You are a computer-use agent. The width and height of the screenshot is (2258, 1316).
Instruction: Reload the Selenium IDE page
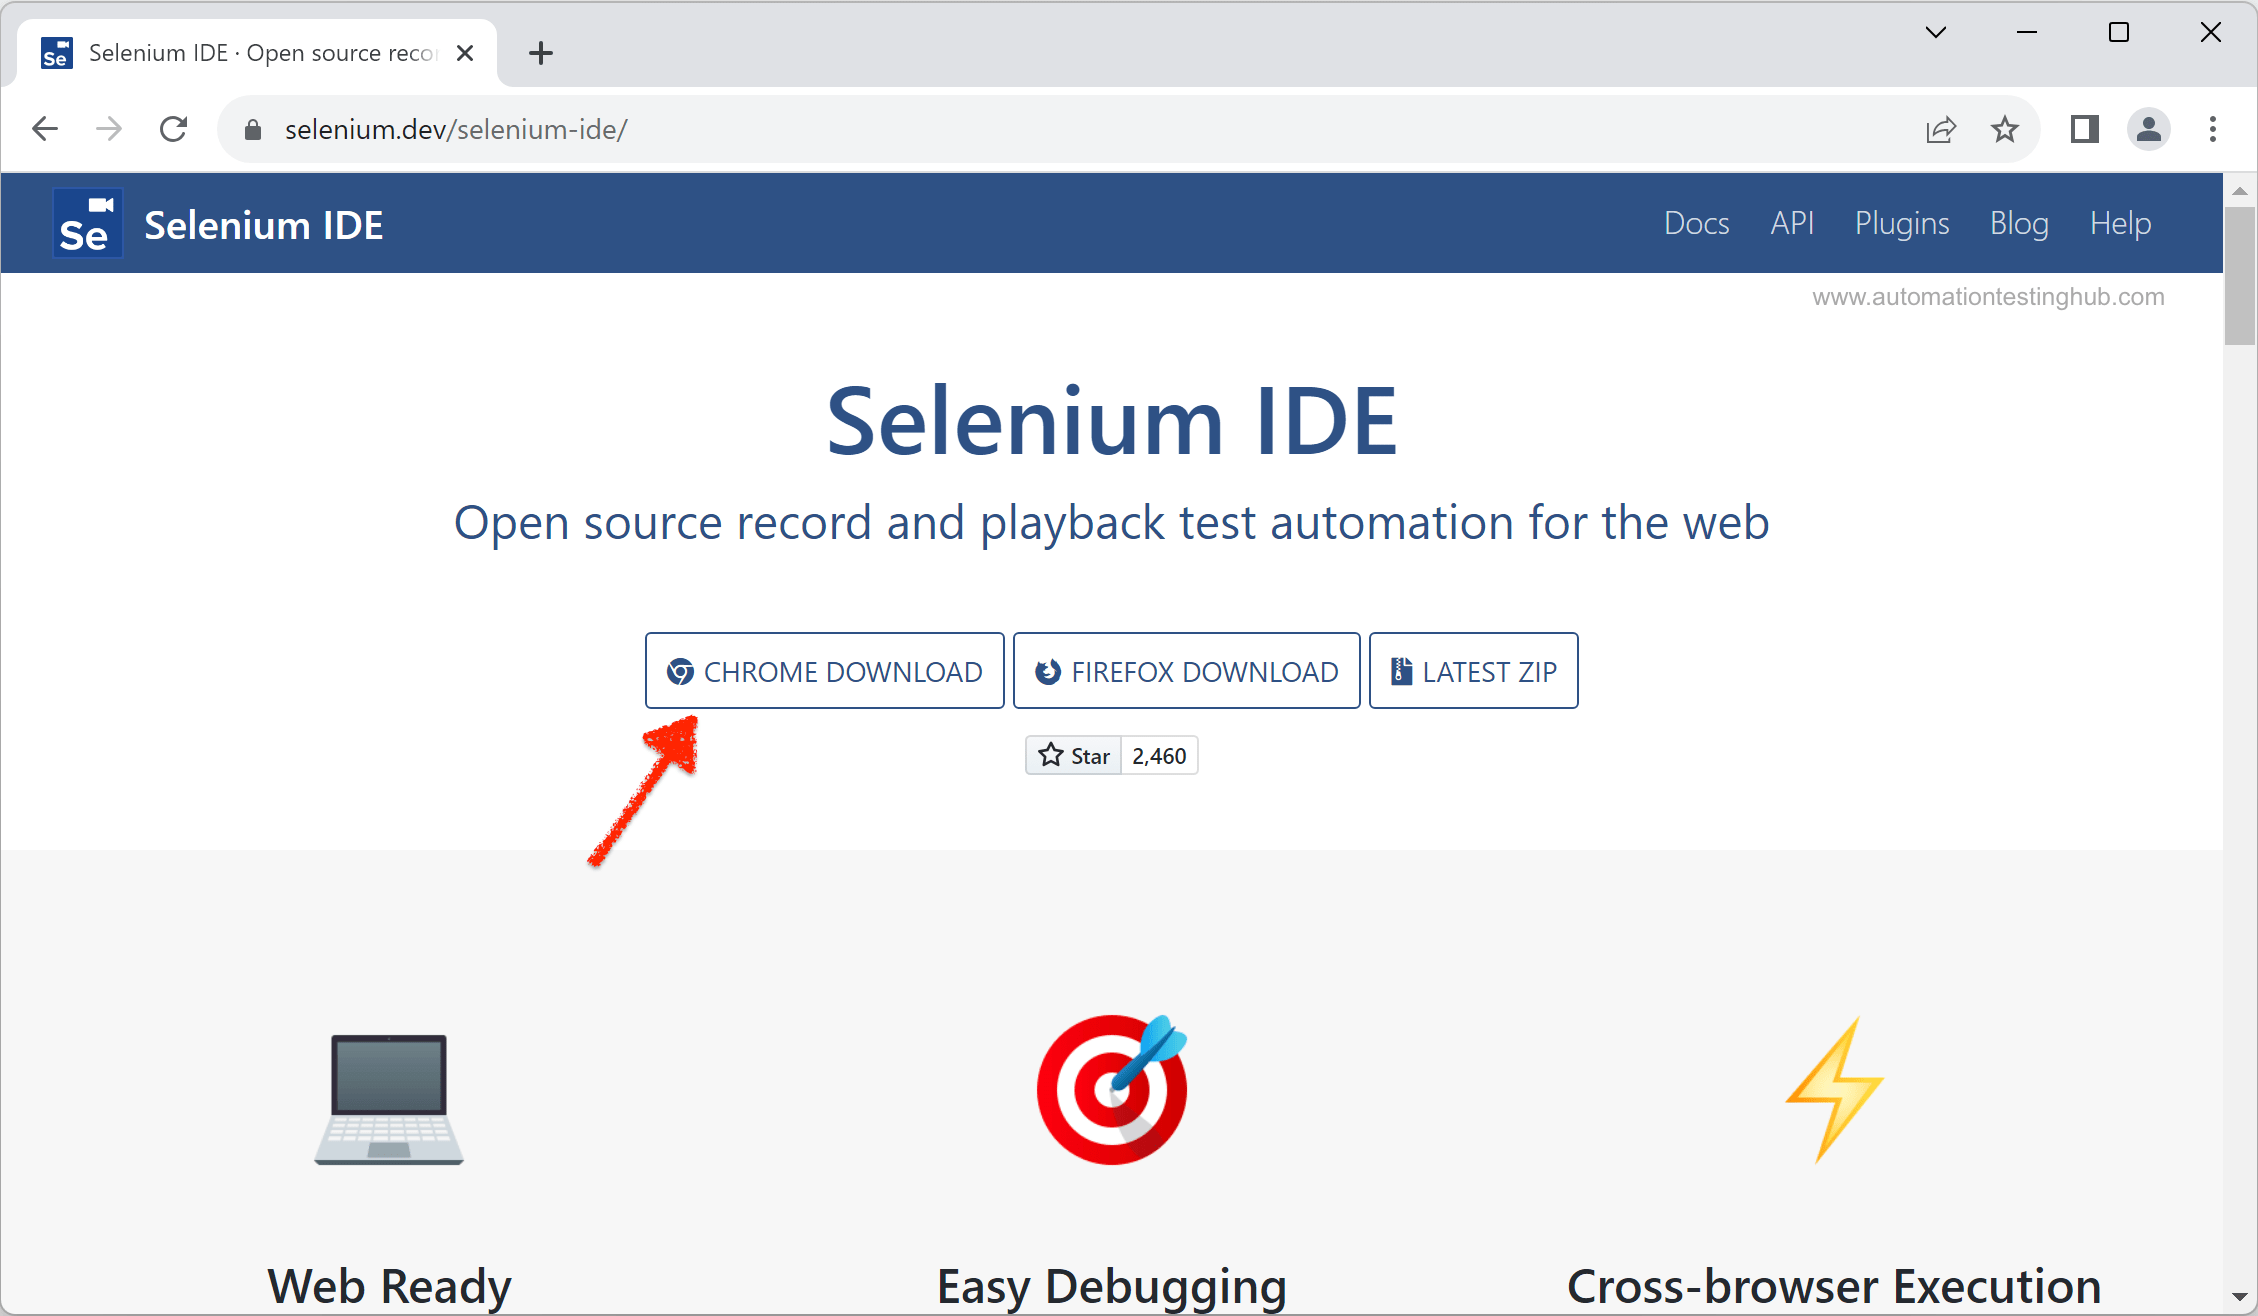click(x=173, y=129)
